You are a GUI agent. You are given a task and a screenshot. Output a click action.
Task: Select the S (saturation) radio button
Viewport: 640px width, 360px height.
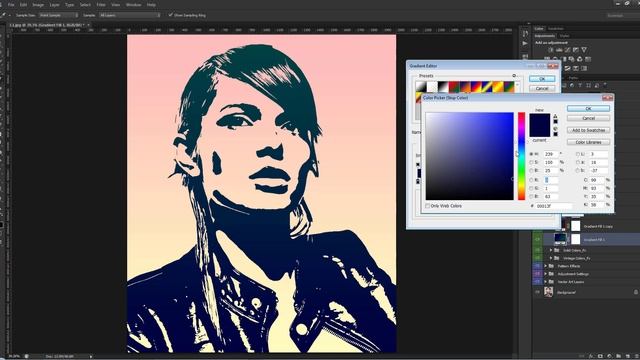tap(531, 162)
